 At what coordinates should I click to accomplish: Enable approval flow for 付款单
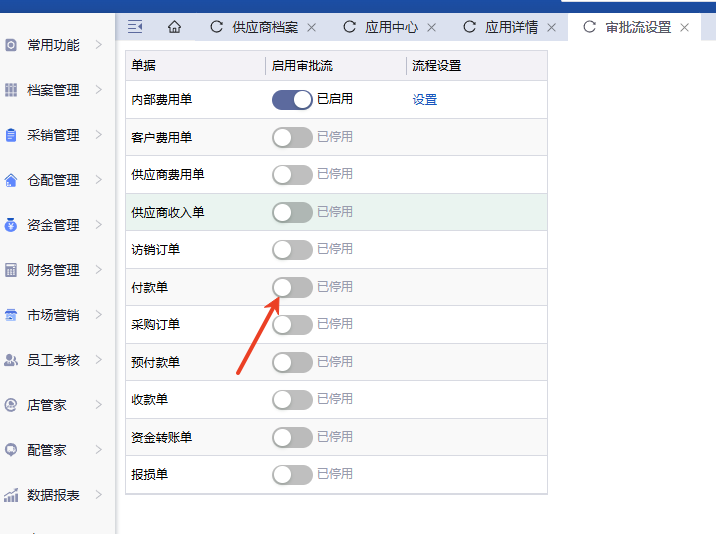click(x=292, y=287)
